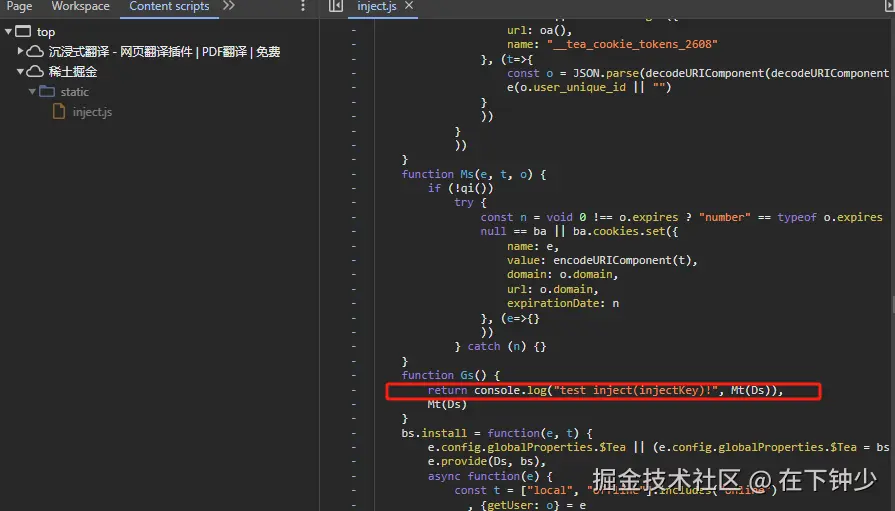Show more navigator tabs via double chevron
This screenshot has width=895, height=511.
point(229,7)
